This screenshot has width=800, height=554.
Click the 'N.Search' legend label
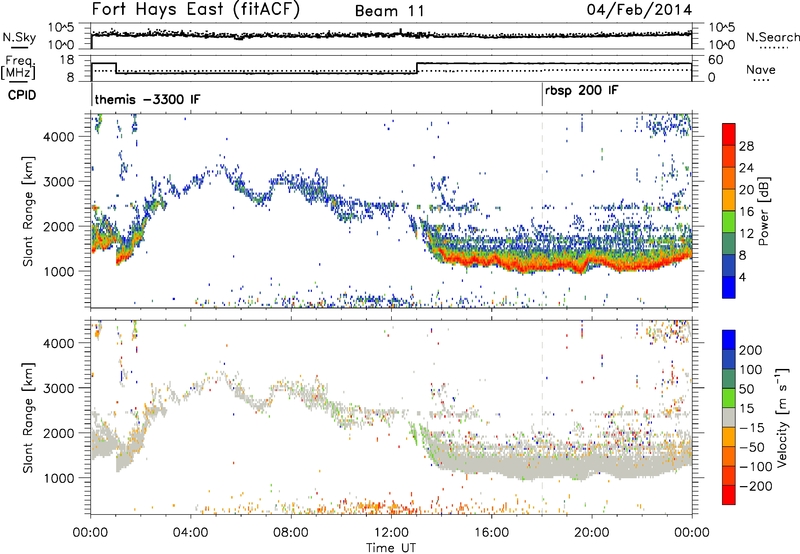[x=772, y=37]
